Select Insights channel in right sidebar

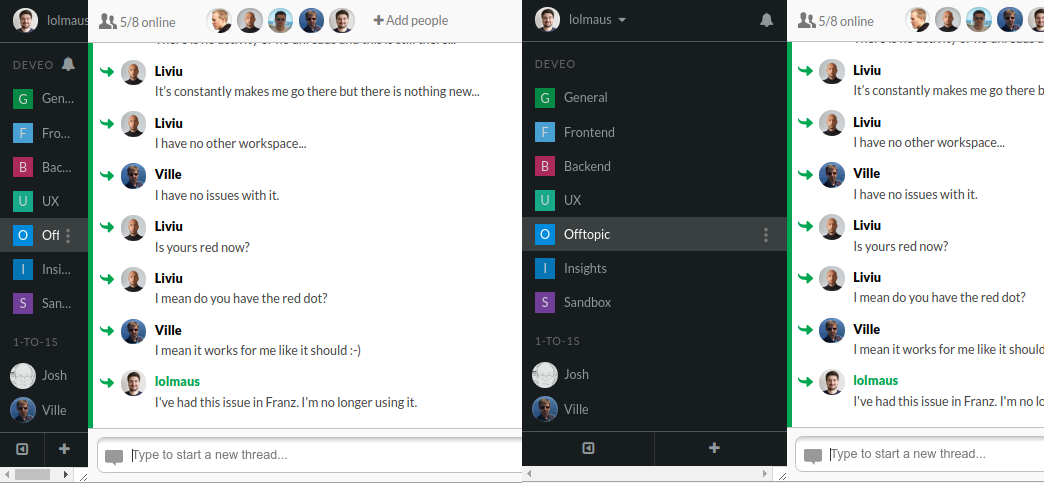pos(654,268)
